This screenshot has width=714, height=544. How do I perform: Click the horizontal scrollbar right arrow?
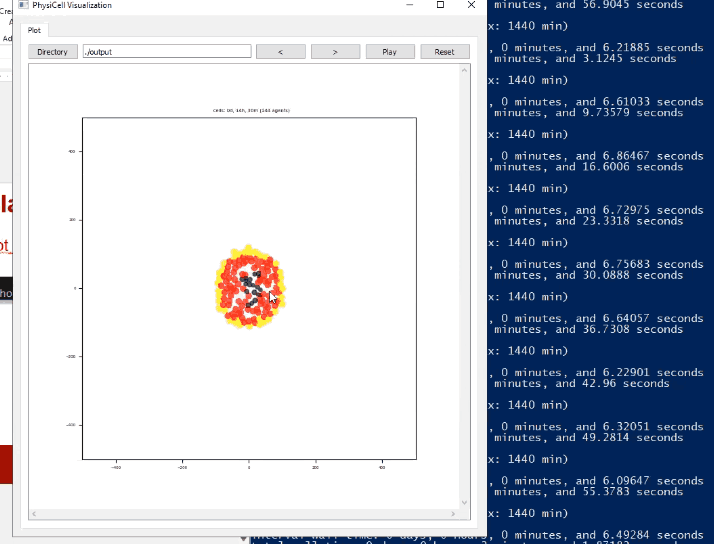[x=454, y=514]
